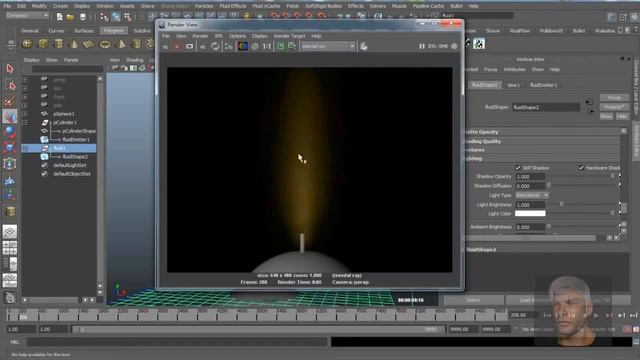Choose the Paint selection tool

[x=10, y=101]
